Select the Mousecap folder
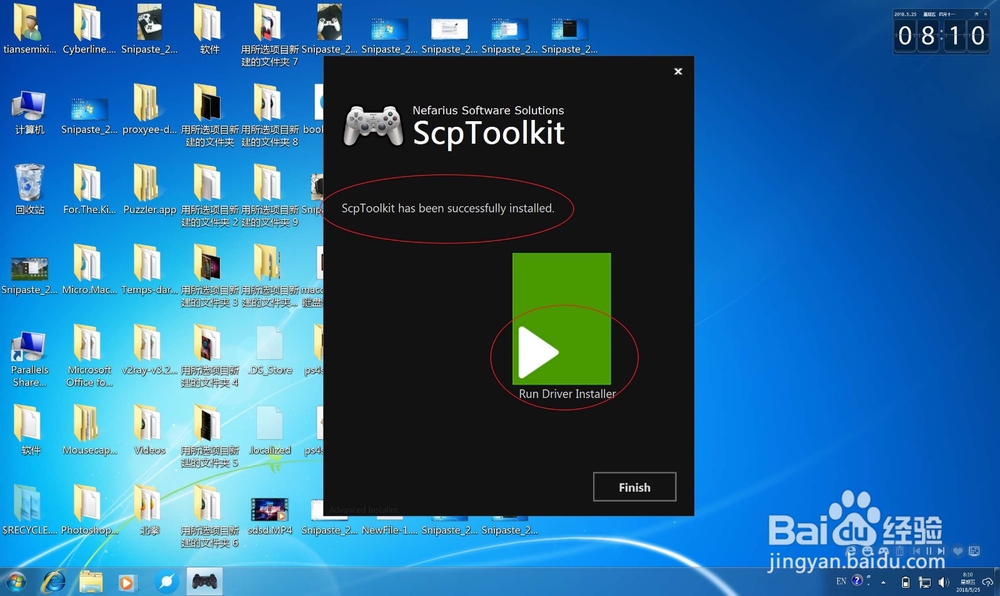 (89, 430)
